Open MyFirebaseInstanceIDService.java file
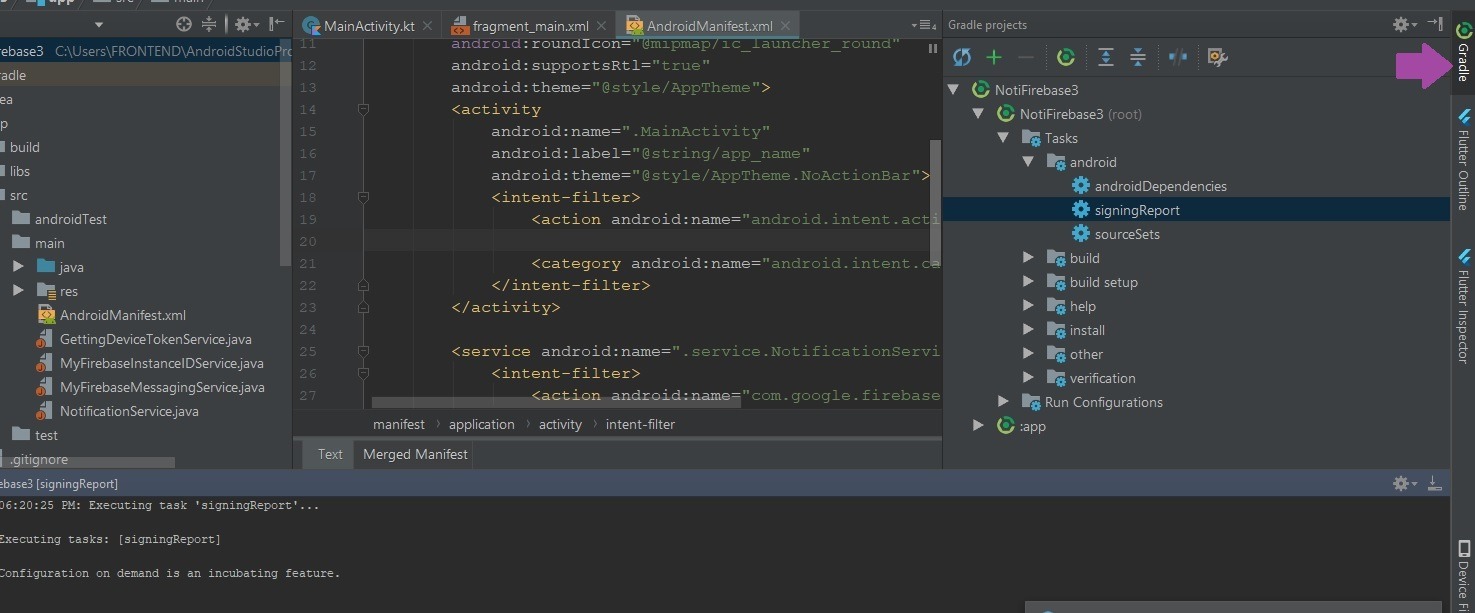This screenshot has width=1475, height=613. 161,363
